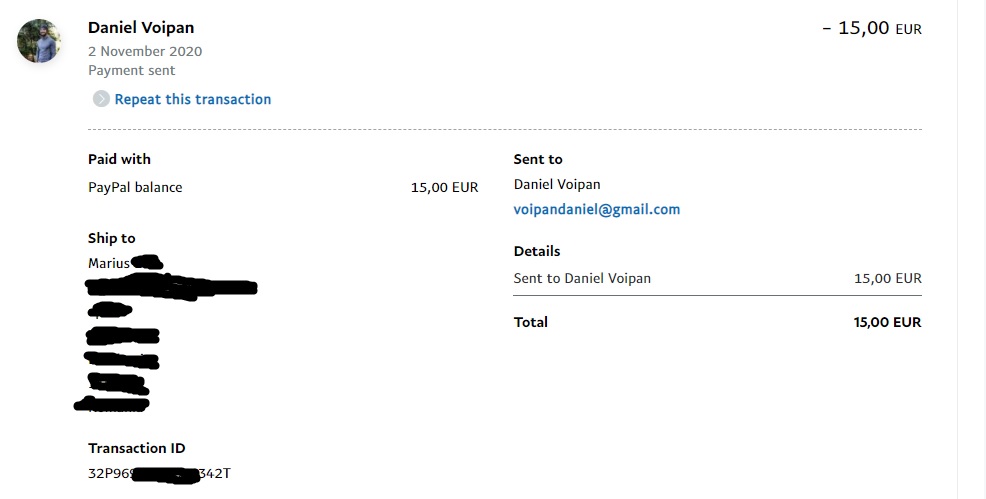Click the Total label
The height and width of the screenshot is (499, 986).
tap(531, 322)
